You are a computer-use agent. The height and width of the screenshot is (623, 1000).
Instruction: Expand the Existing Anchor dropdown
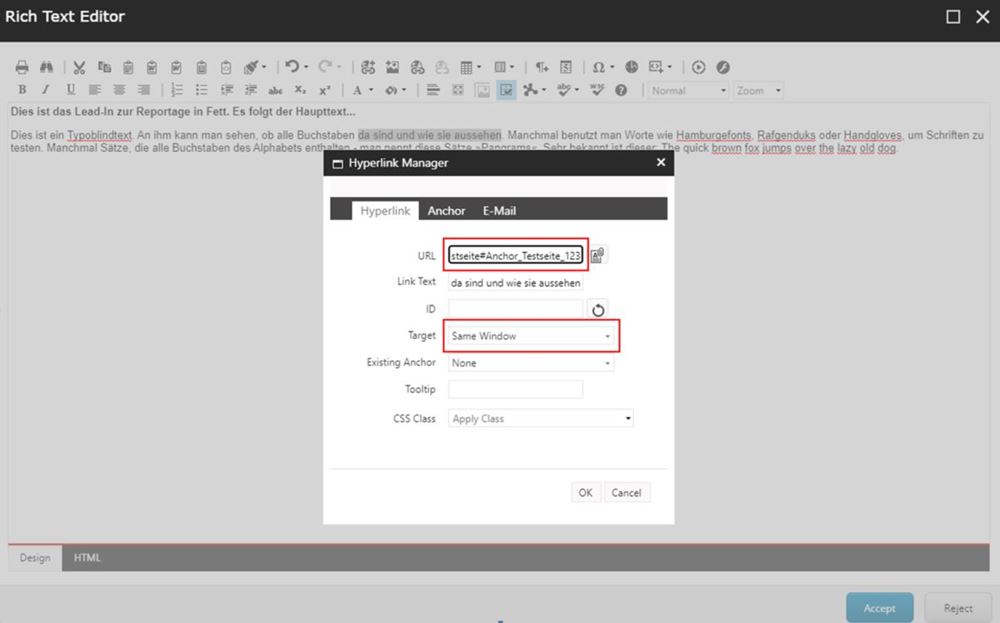[531, 363]
